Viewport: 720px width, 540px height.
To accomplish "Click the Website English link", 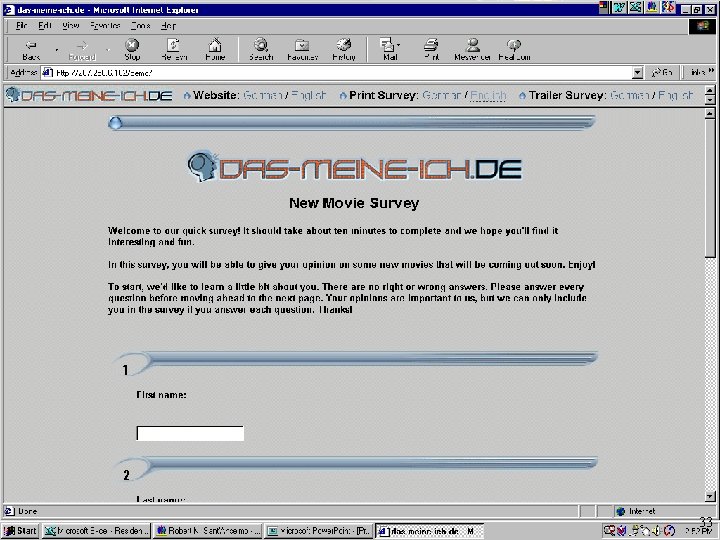I will click(x=309, y=96).
